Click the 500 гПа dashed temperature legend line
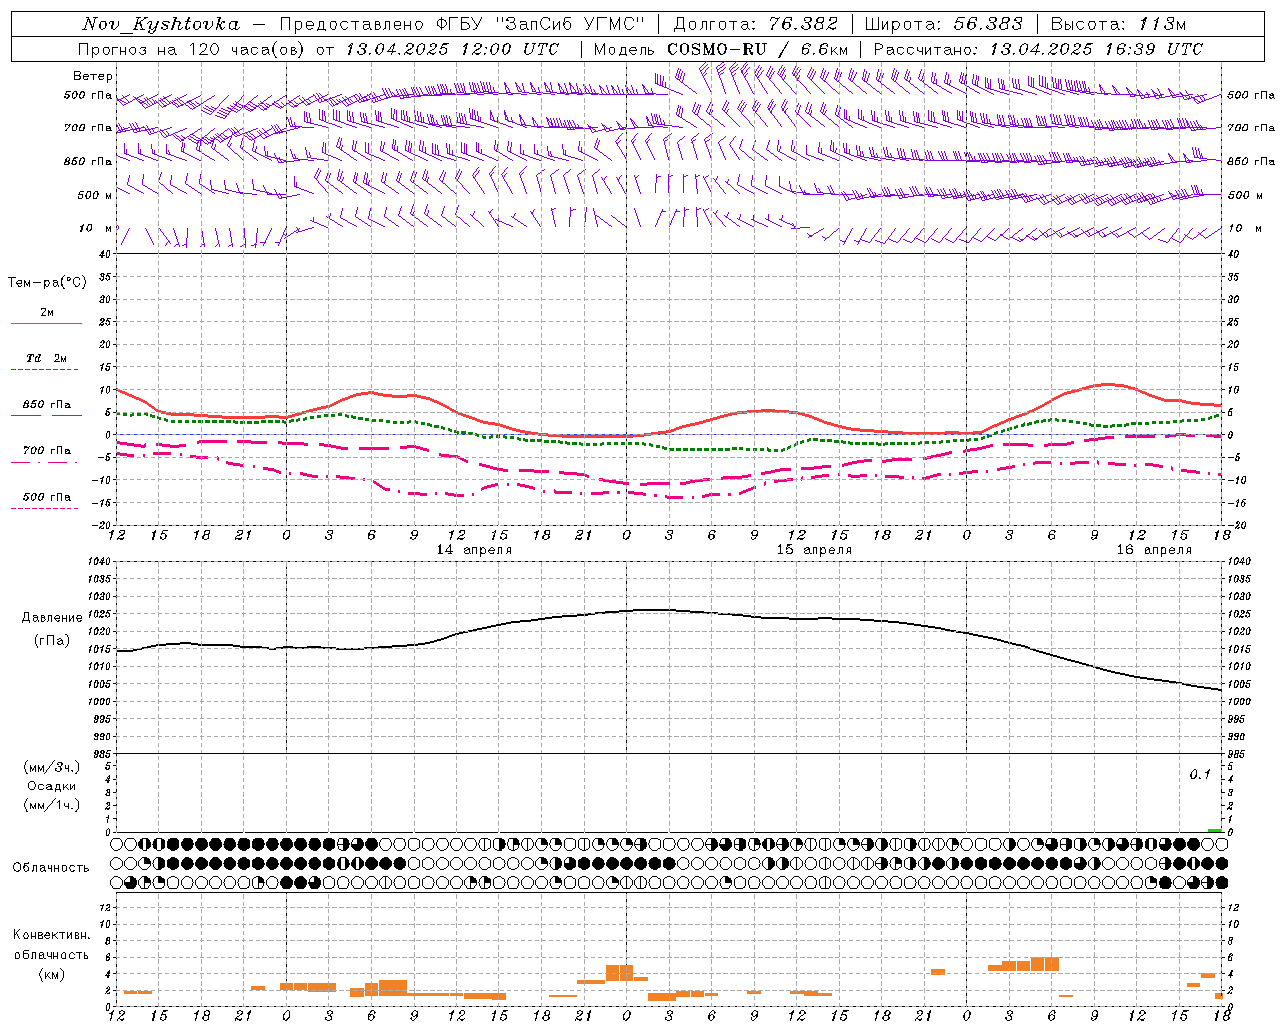 point(45,509)
